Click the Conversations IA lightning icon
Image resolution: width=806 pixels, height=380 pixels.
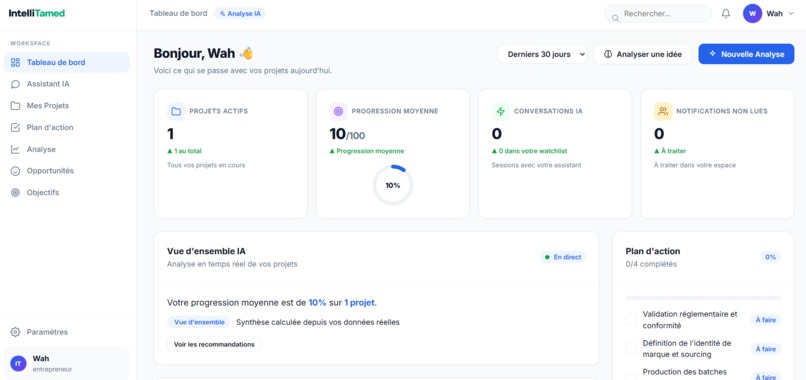coord(501,111)
